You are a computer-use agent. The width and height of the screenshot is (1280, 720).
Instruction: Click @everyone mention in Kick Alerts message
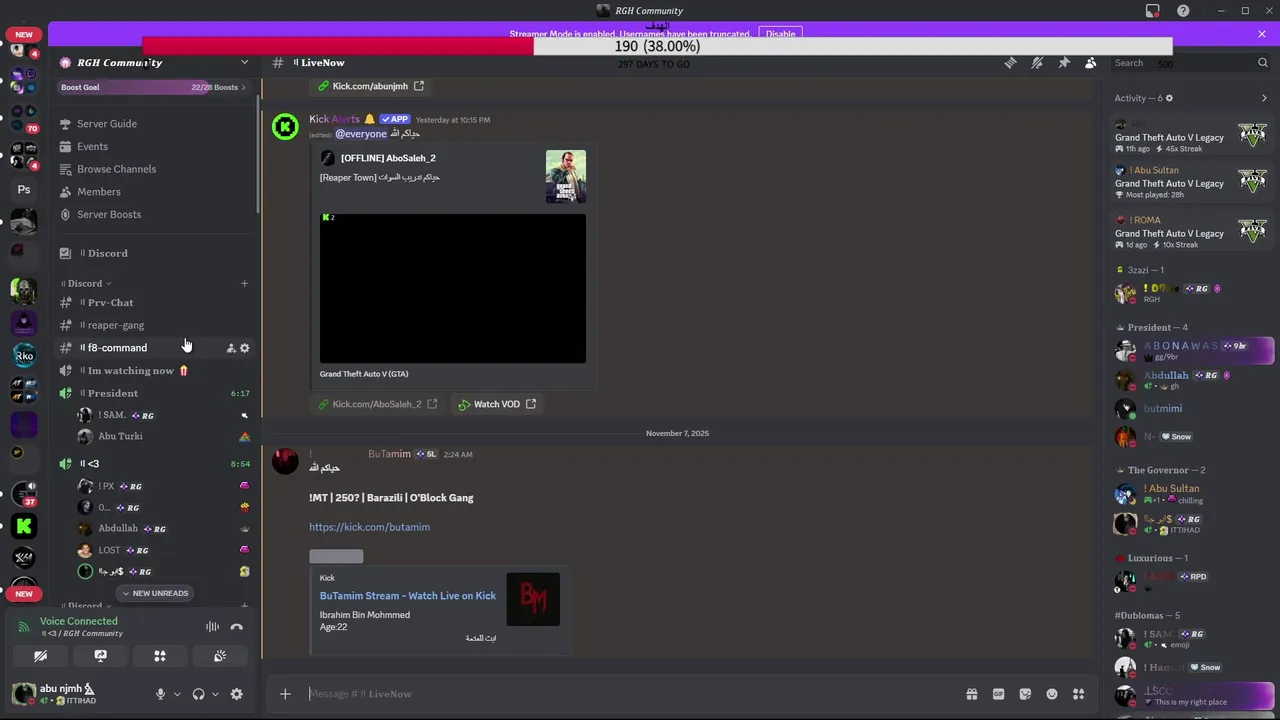click(360, 134)
